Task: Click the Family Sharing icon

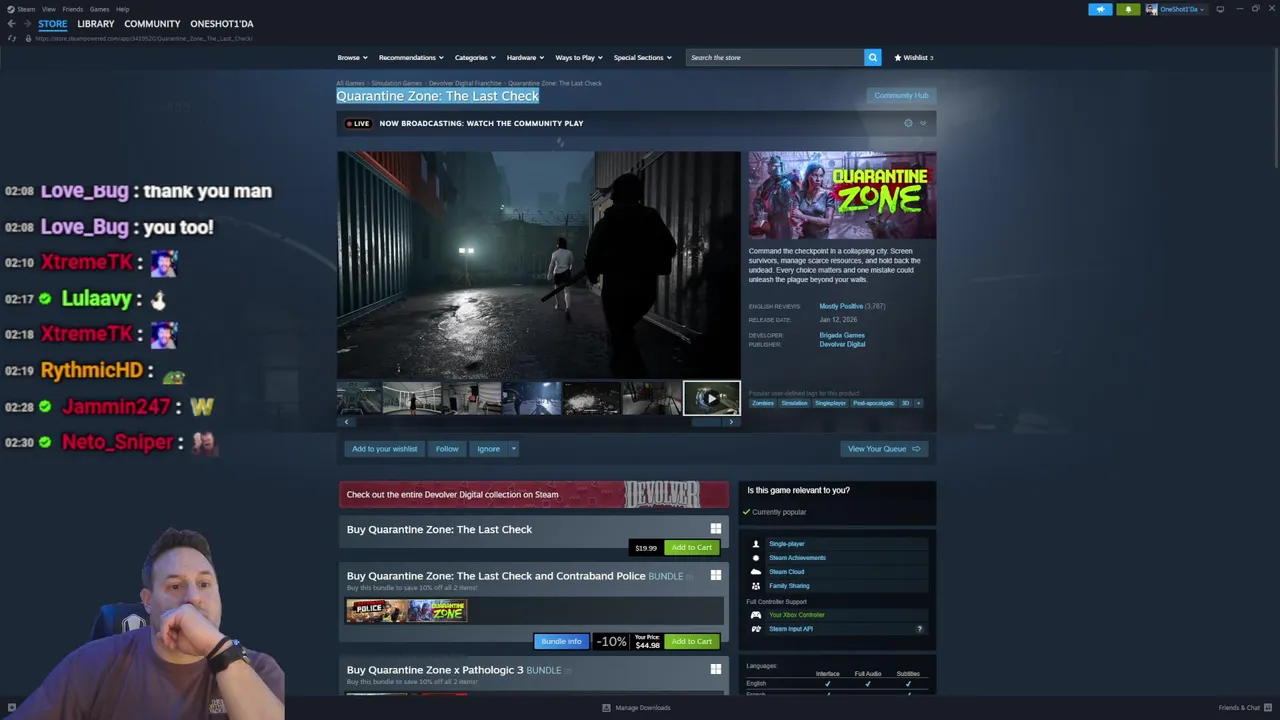Action: click(x=756, y=586)
